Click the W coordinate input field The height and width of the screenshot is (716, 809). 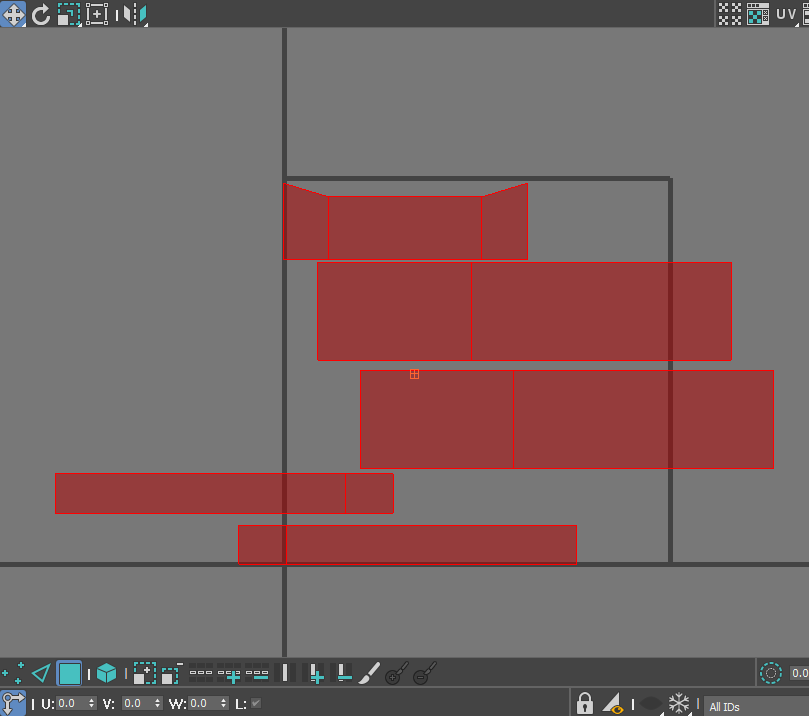204,703
